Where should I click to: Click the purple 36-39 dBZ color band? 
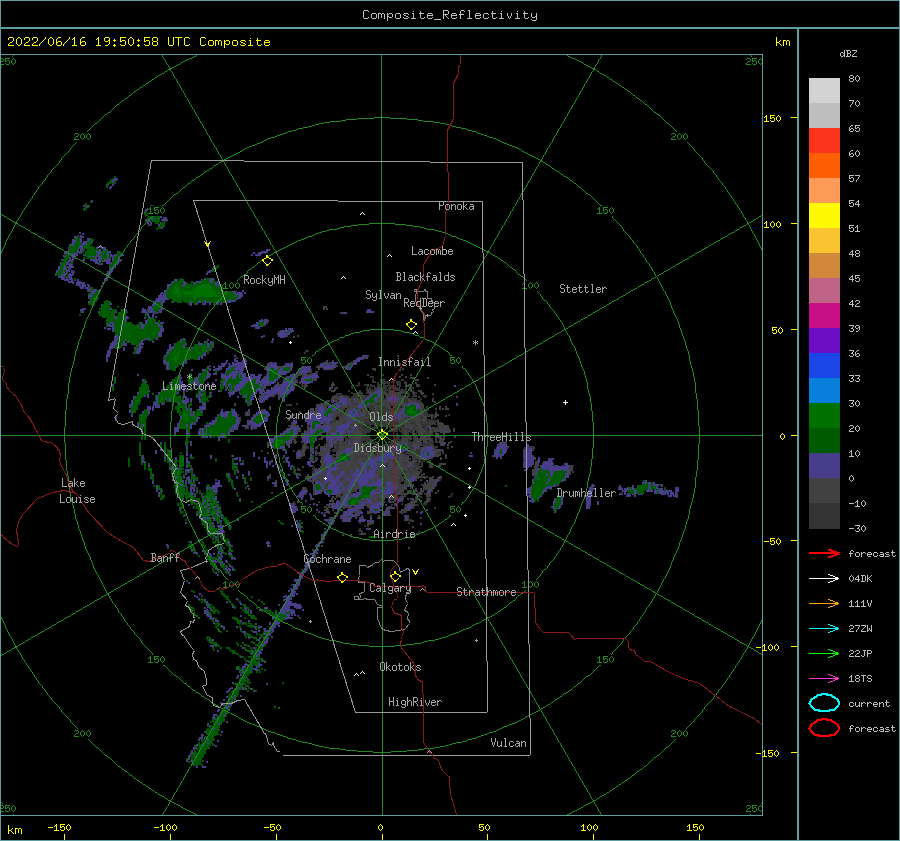824,340
